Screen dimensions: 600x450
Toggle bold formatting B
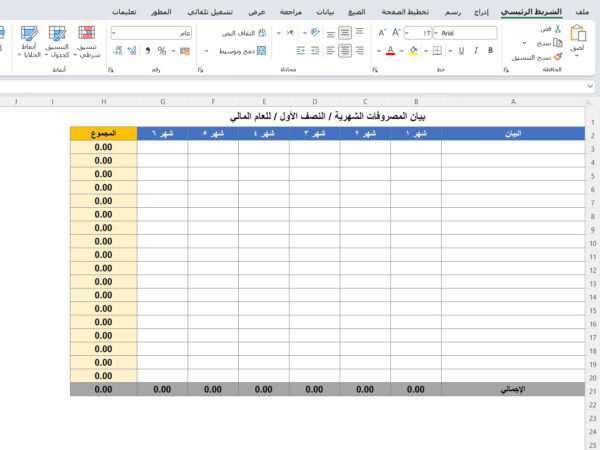pos(490,51)
